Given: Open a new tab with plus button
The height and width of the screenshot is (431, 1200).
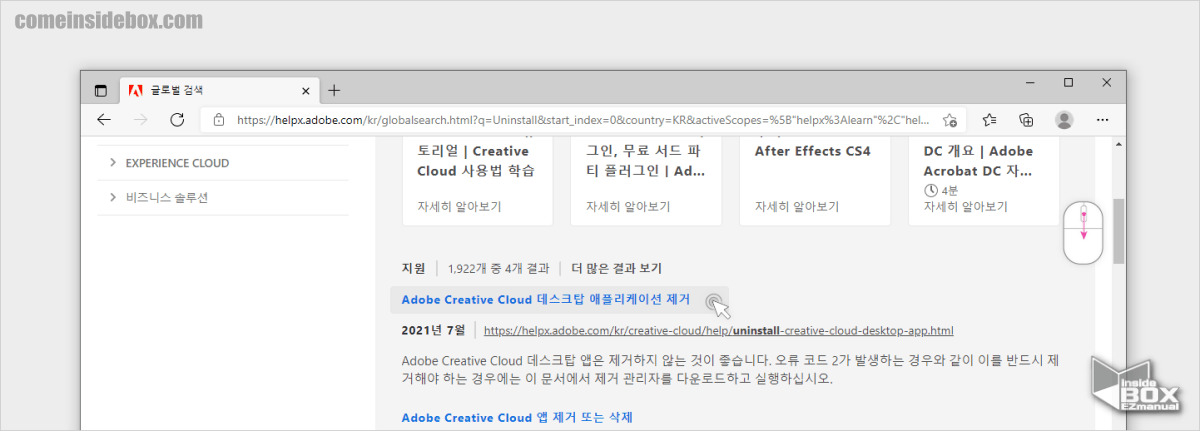Looking at the screenshot, I should tap(334, 90).
